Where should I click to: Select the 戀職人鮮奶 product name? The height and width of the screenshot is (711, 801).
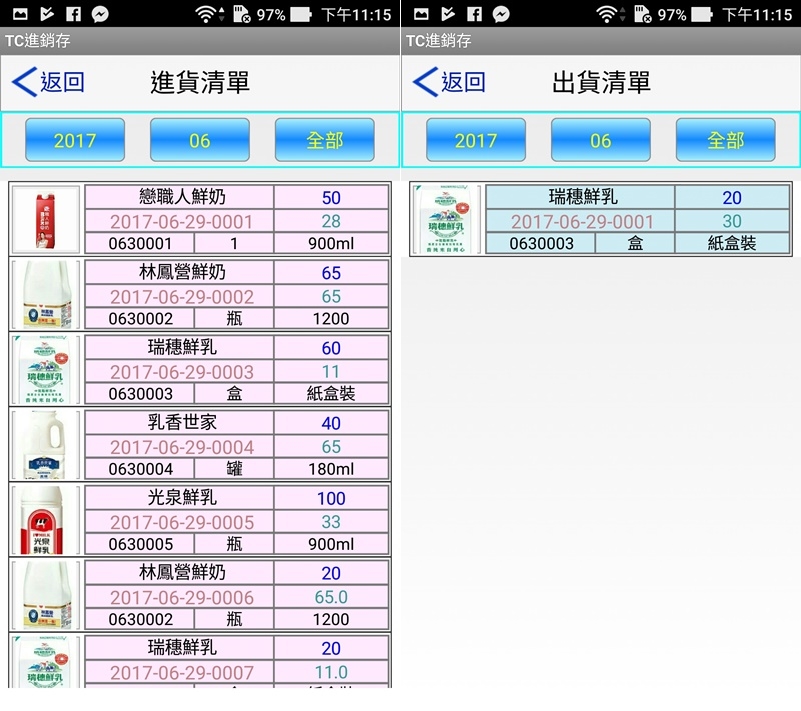[182, 197]
